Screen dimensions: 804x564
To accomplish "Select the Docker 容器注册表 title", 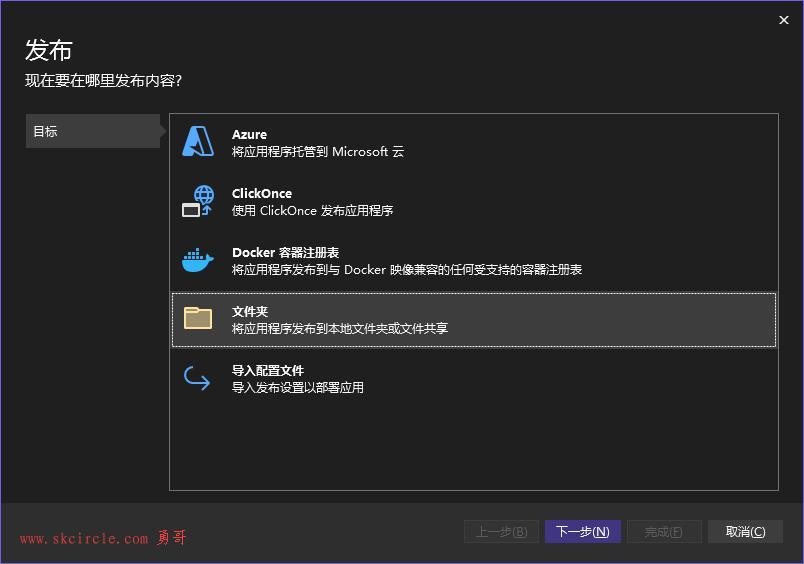I will point(285,252).
